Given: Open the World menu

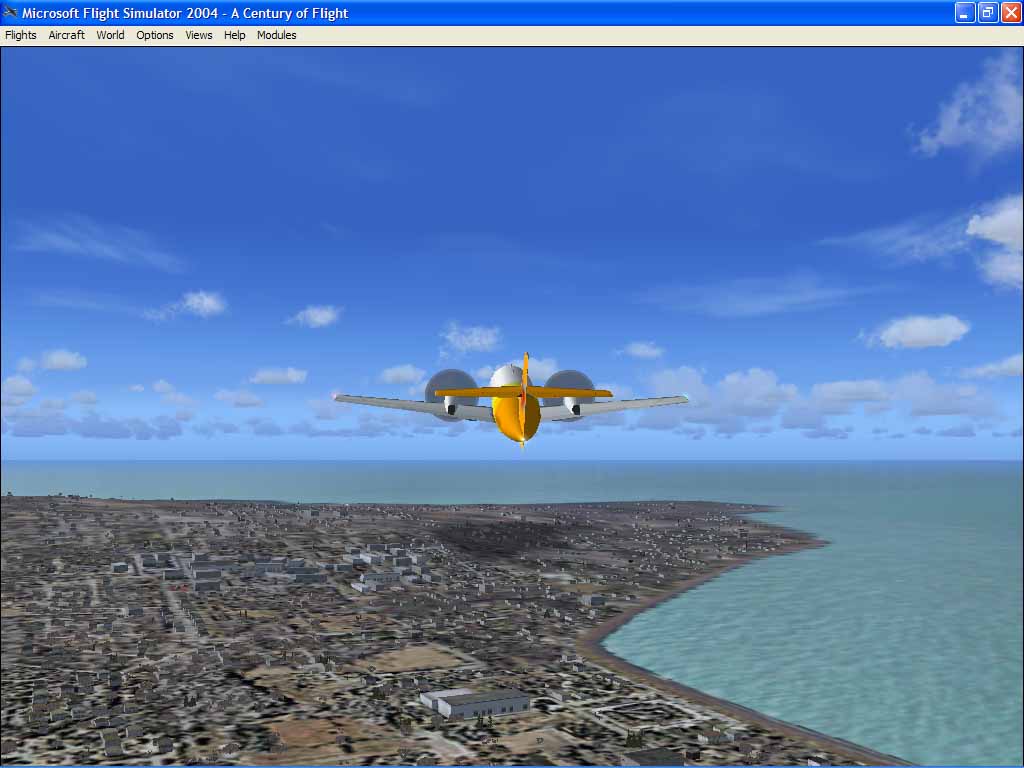Looking at the screenshot, I should tap(110, 35).
